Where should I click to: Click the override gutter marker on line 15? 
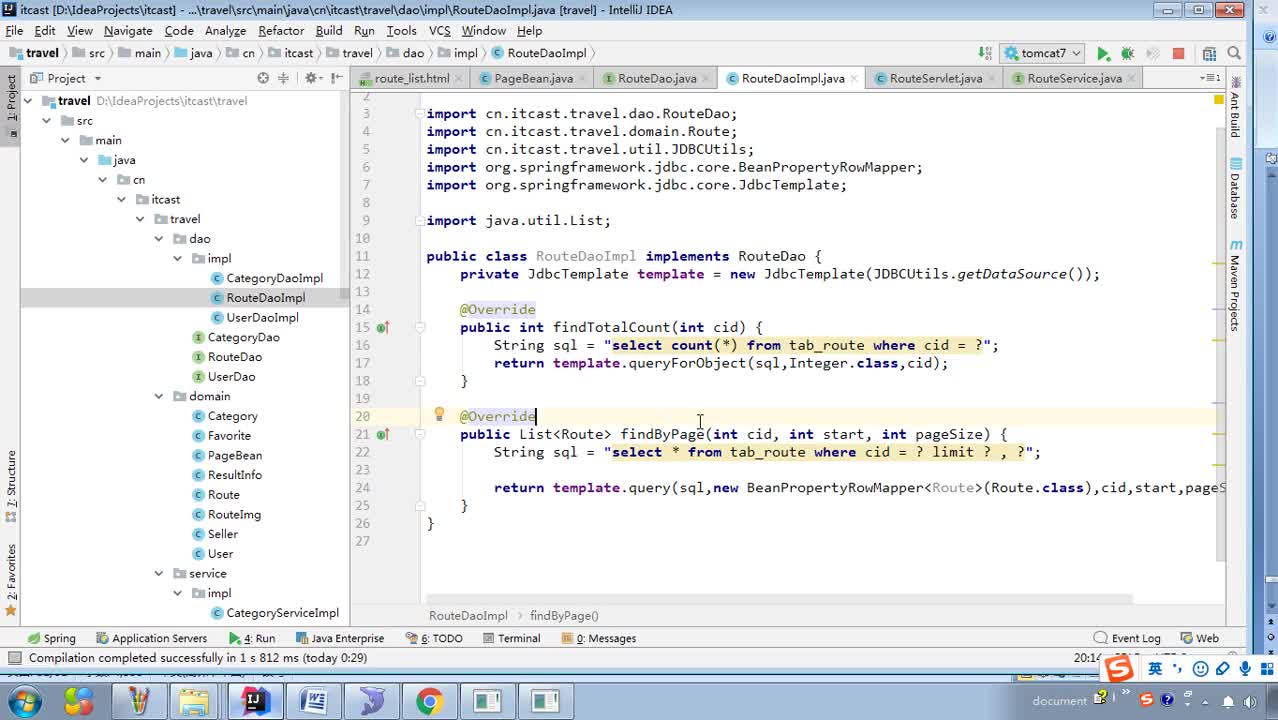[x=382, y=328]
